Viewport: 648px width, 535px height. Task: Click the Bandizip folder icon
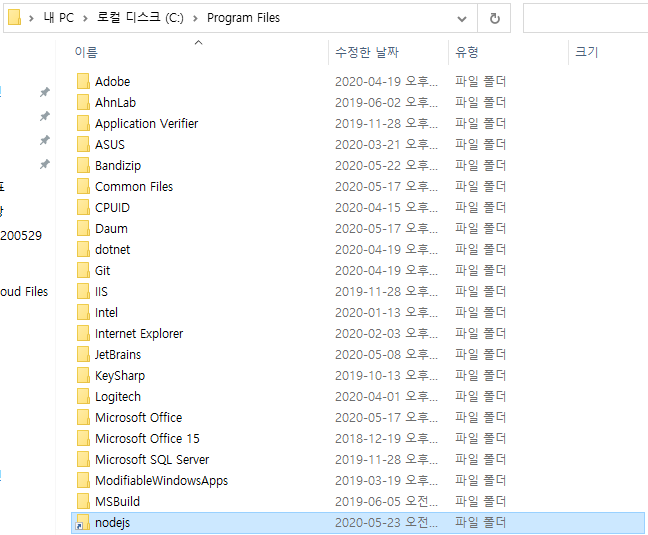click(83, 166)
